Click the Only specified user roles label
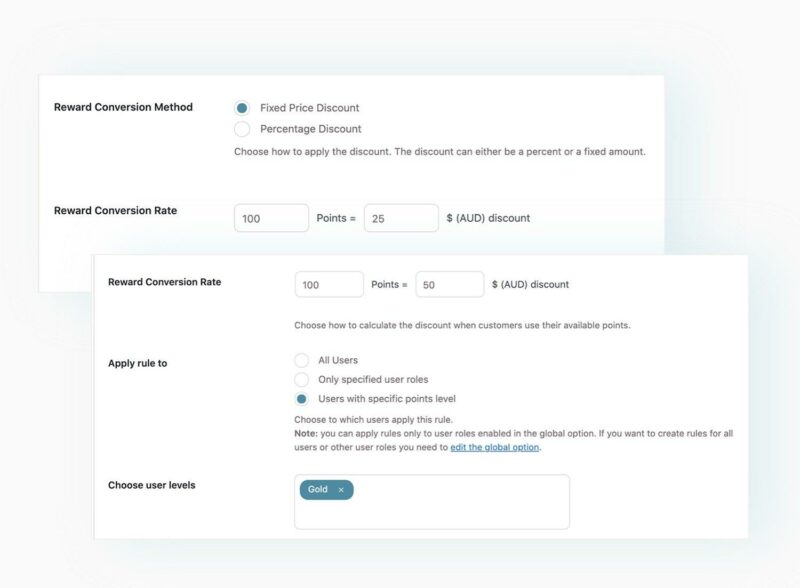 click(x=373, y=380)
